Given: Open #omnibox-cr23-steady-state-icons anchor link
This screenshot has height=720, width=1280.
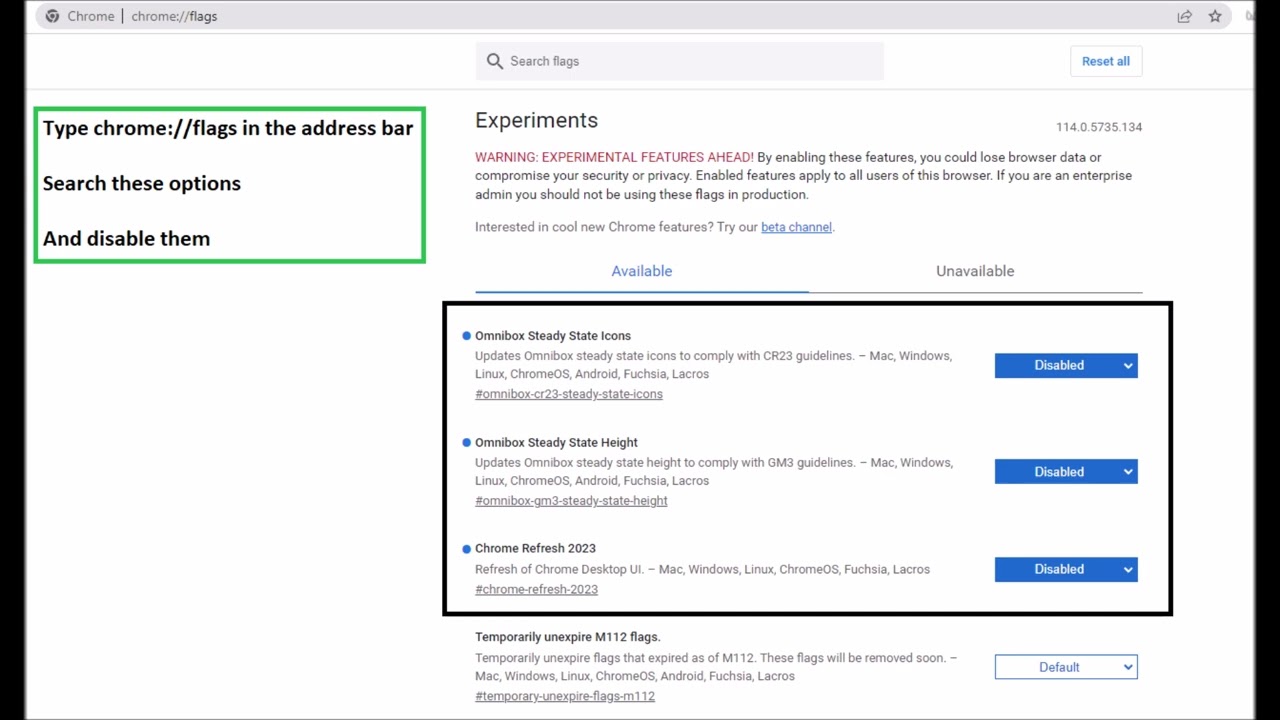Looking at the screenshot, I should tap(569, 394).
